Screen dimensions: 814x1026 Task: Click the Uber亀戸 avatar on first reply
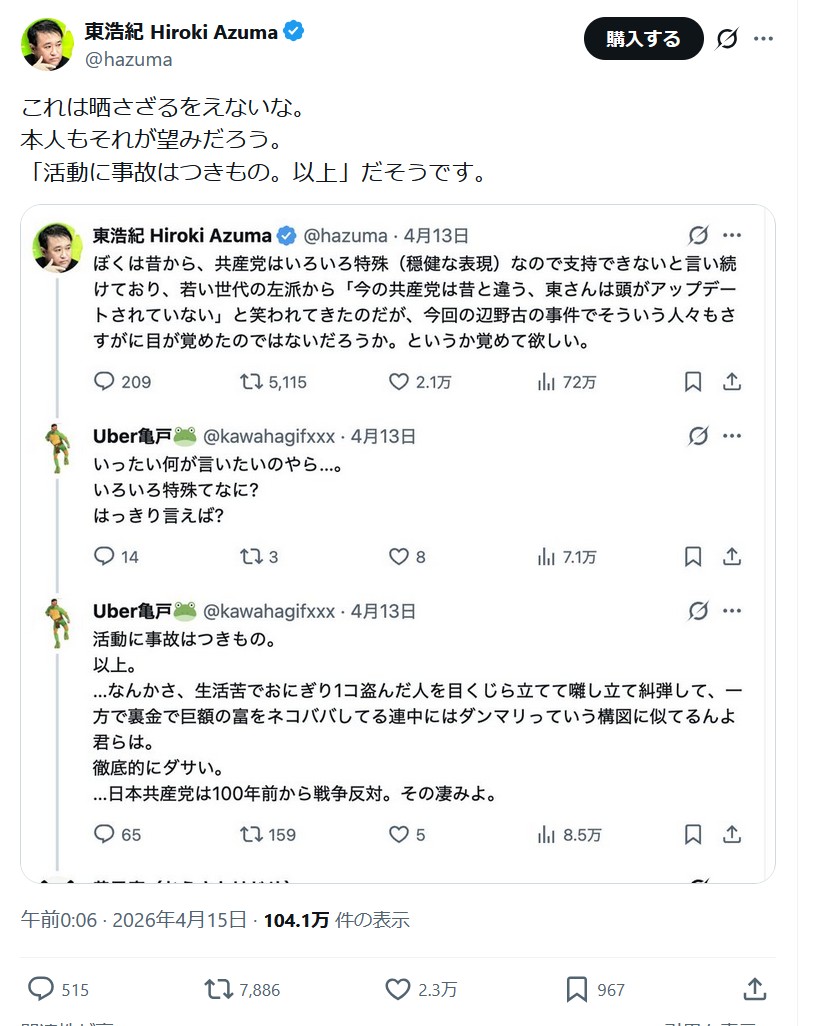(57, 448)
